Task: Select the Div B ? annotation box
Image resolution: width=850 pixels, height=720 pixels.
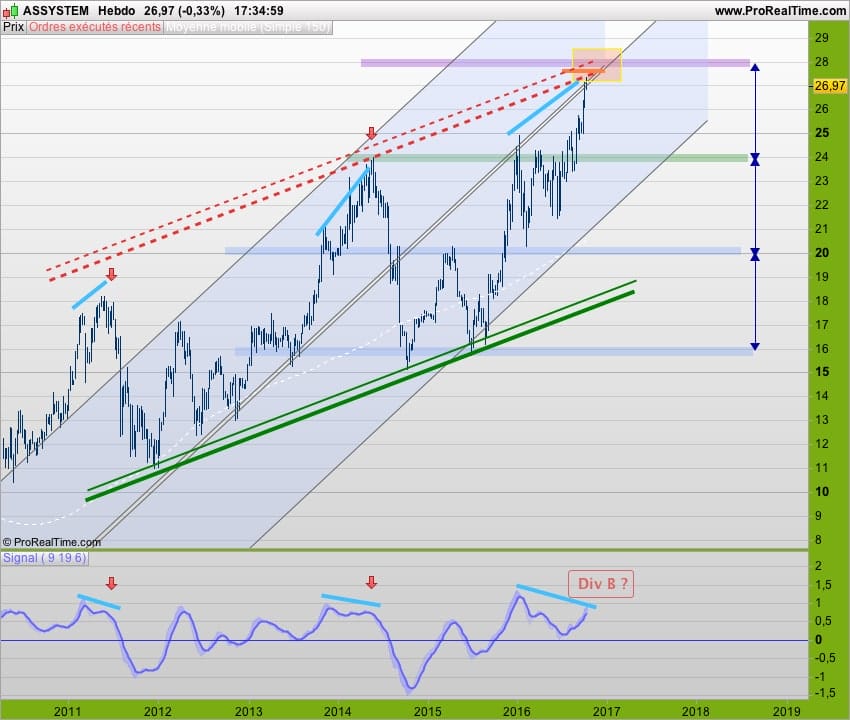Action: click(601, 584)
